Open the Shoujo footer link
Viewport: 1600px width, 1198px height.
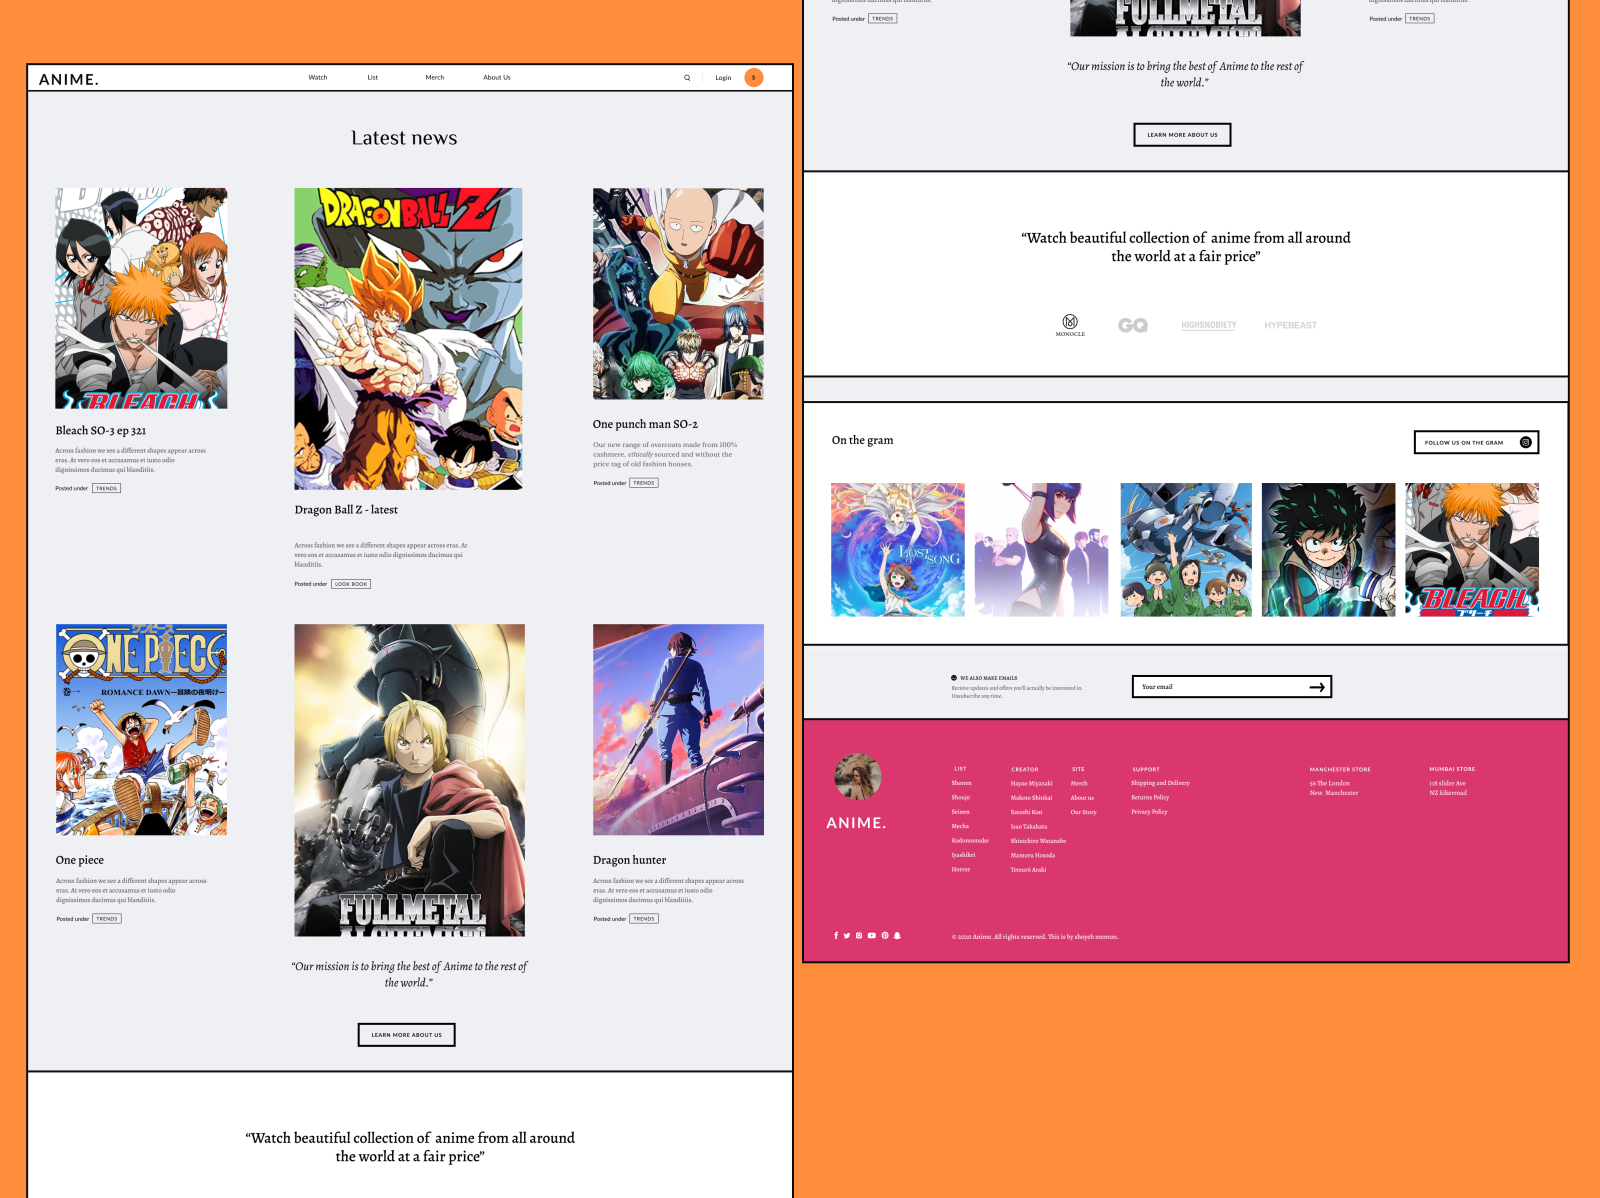[960, 797]
